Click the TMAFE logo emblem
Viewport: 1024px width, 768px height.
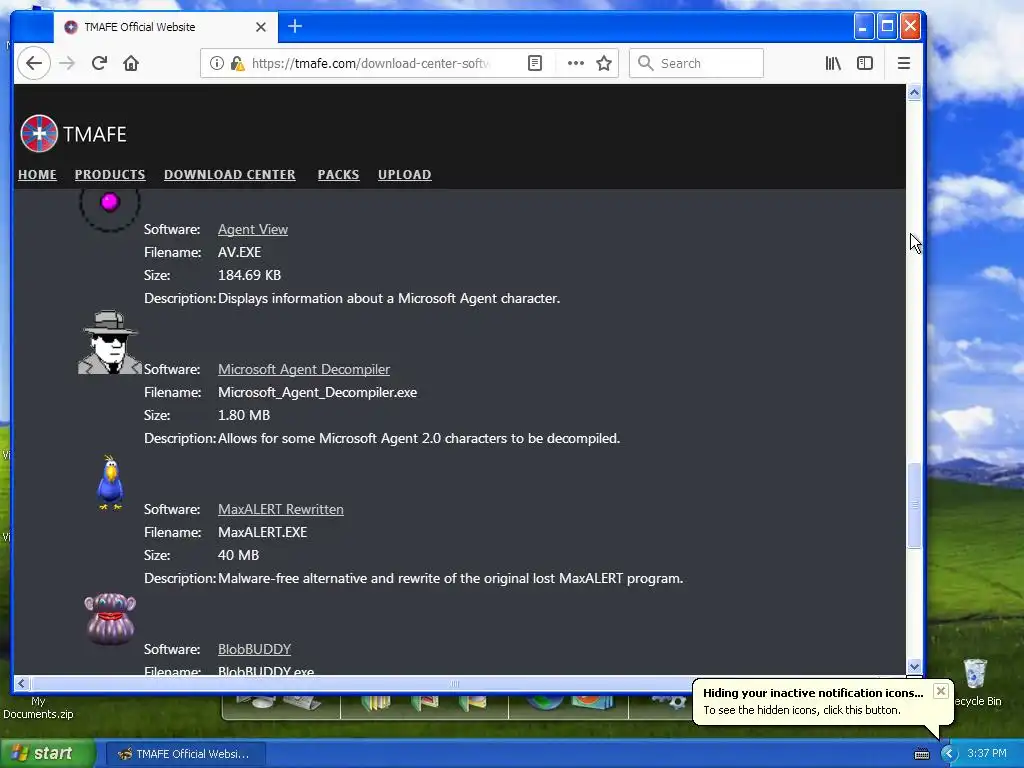(39, 134)
